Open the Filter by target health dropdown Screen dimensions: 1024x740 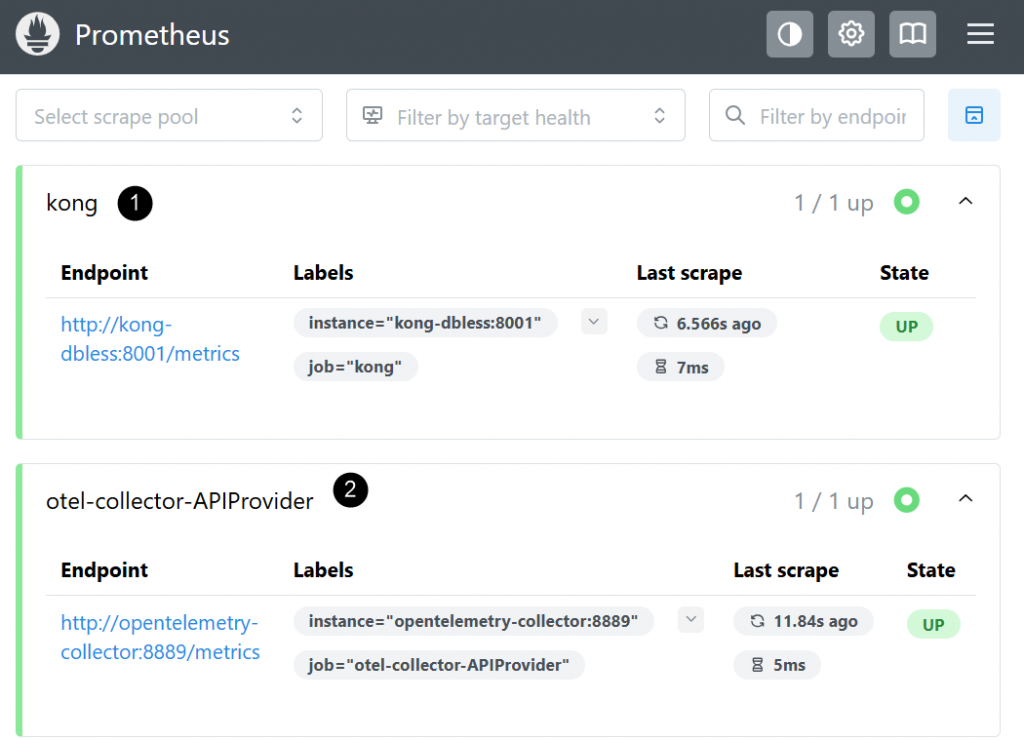[x=515, y=116]
